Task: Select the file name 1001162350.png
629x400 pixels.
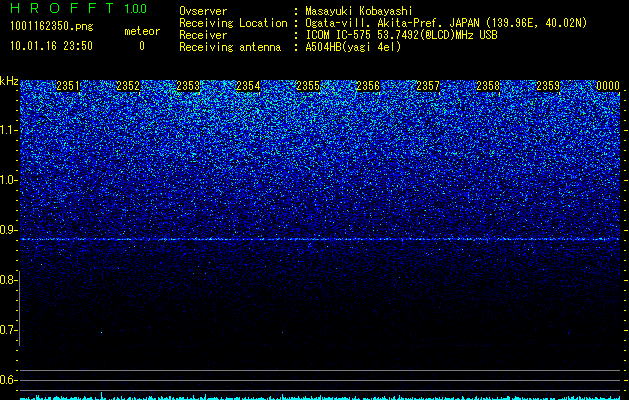Action: pos(52,27)
